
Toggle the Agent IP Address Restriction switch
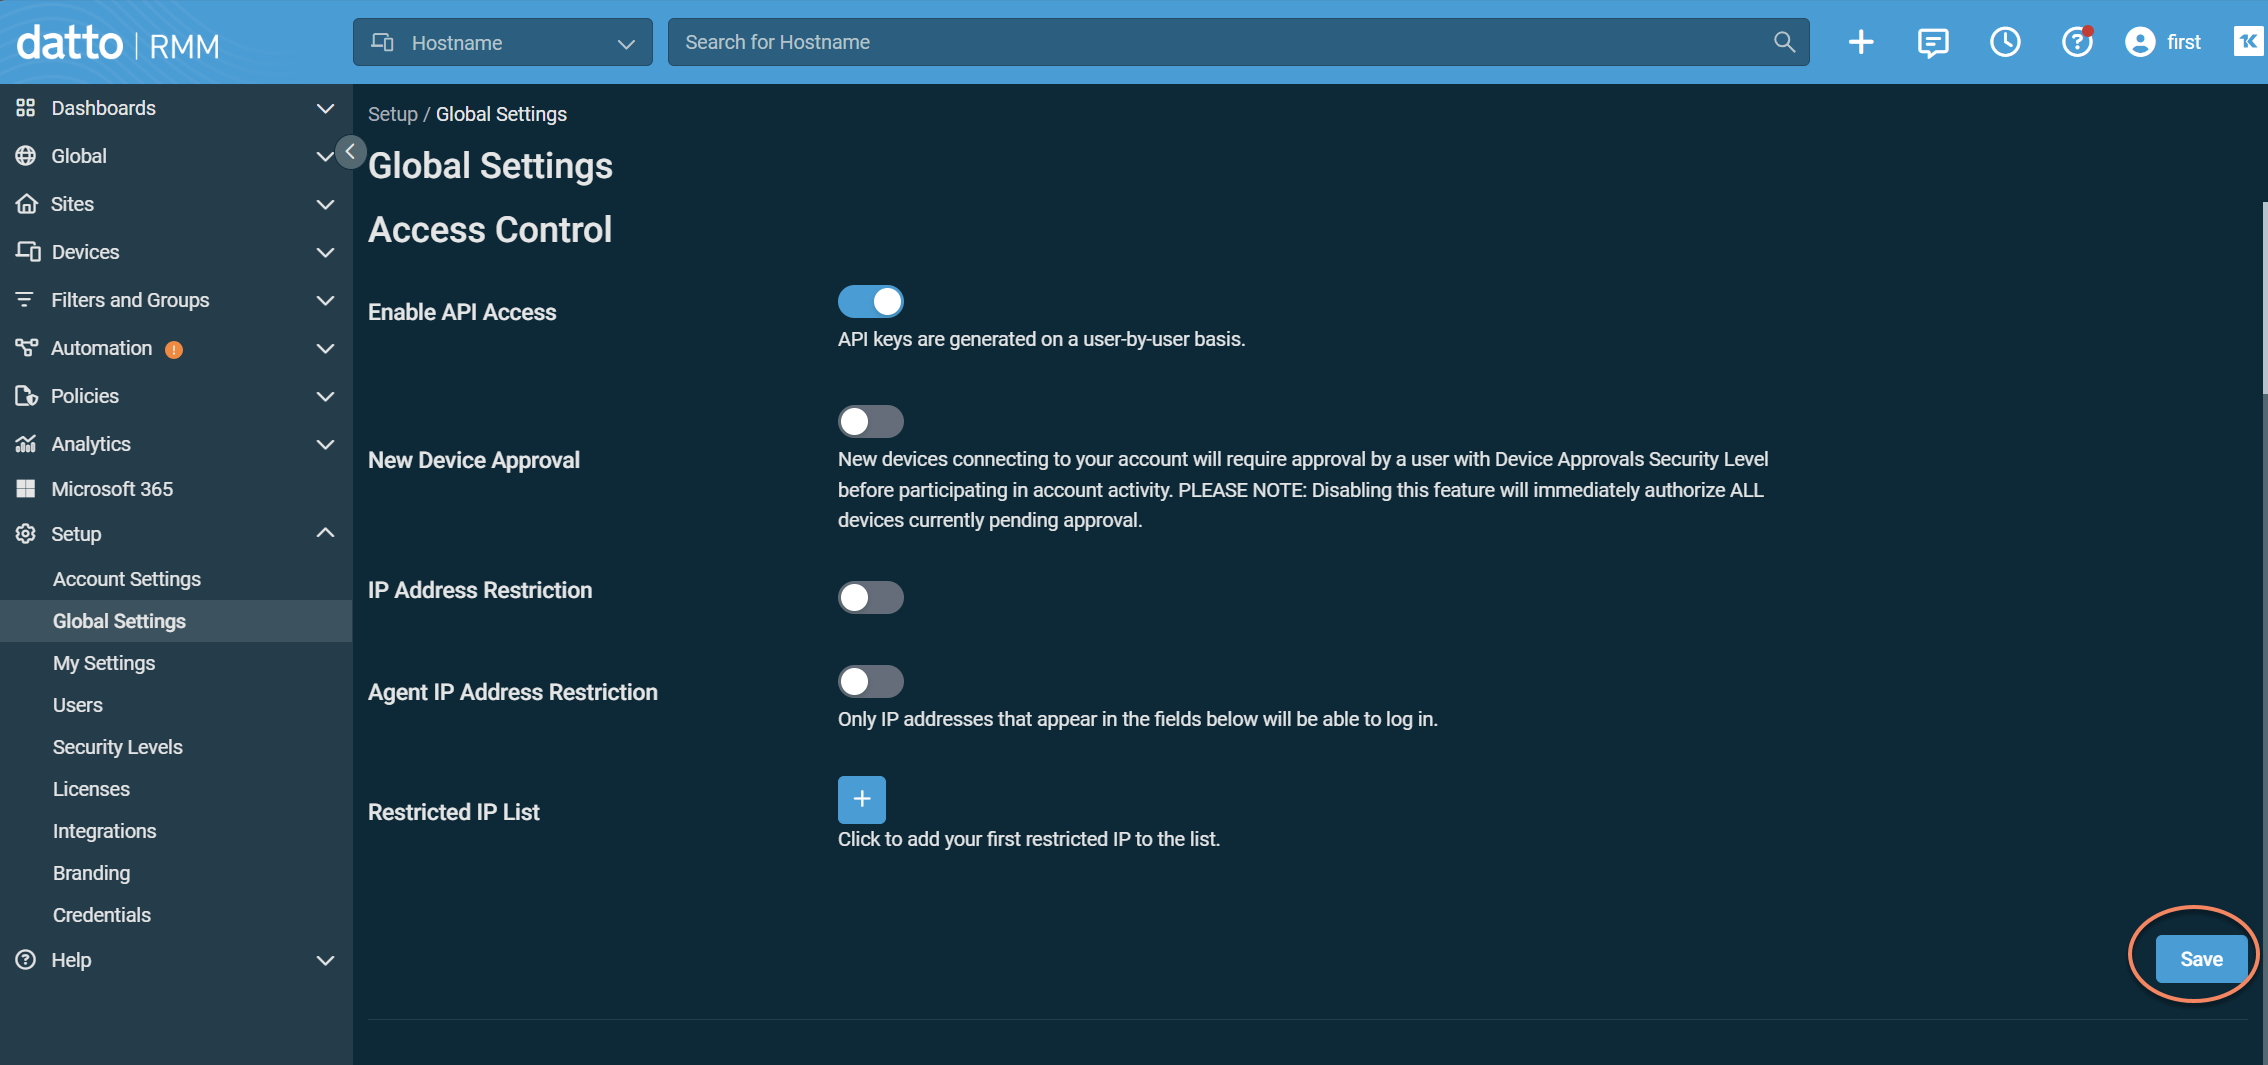(870, 681)
